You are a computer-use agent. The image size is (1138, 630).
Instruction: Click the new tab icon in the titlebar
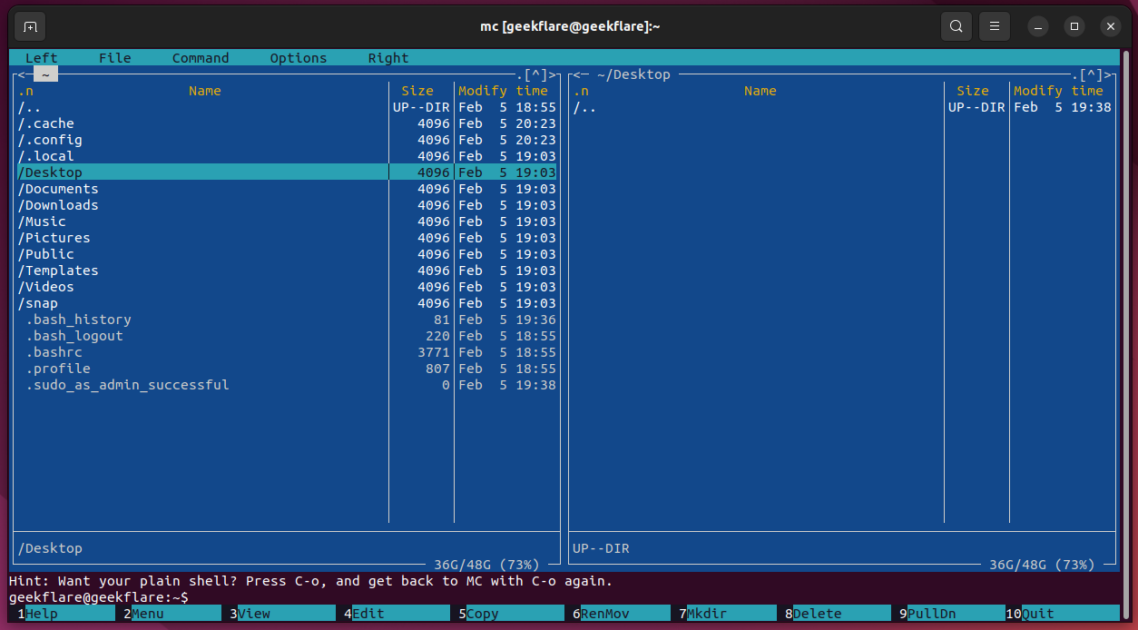pyautogui.click(x=29, y=26)
